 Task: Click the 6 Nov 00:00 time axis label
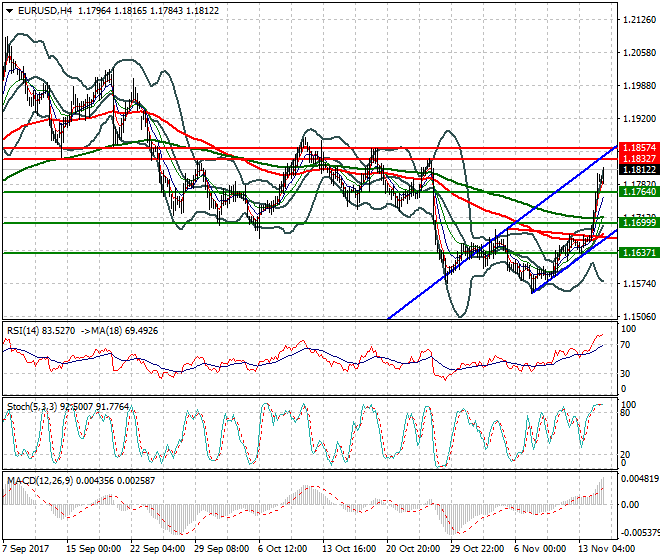pos(540,549)
